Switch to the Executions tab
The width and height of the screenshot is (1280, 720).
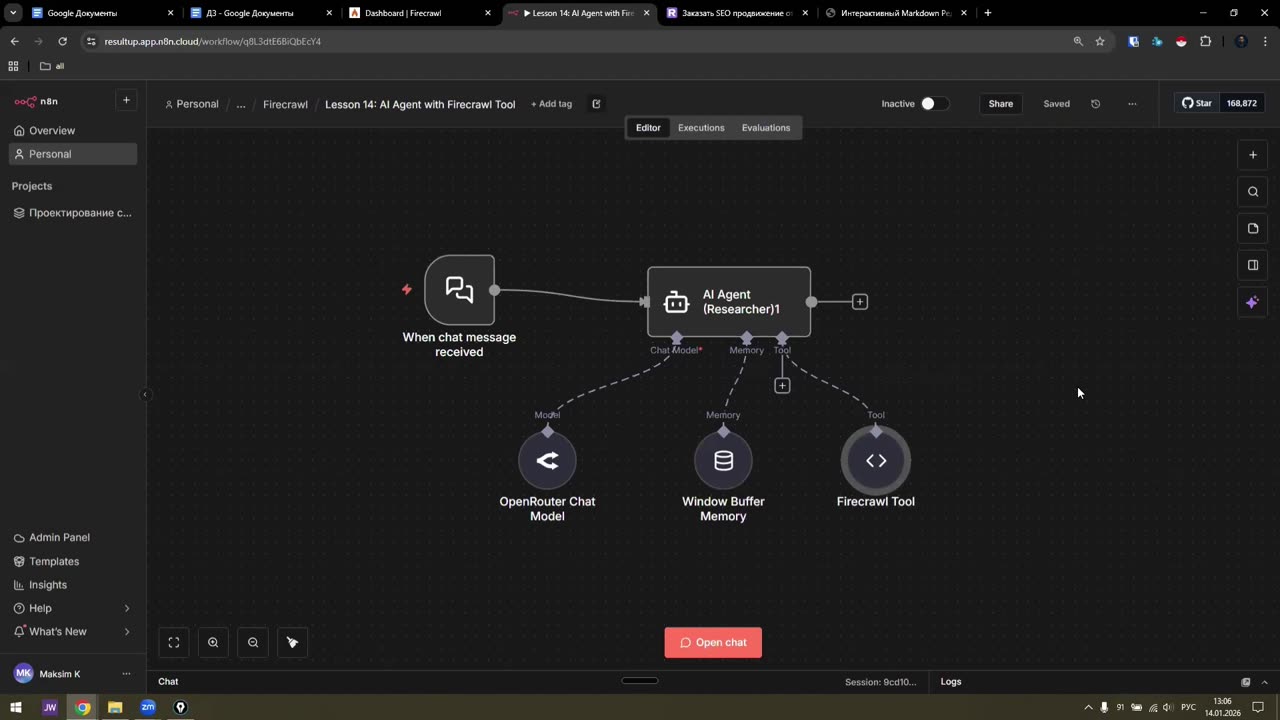(701, 128)
